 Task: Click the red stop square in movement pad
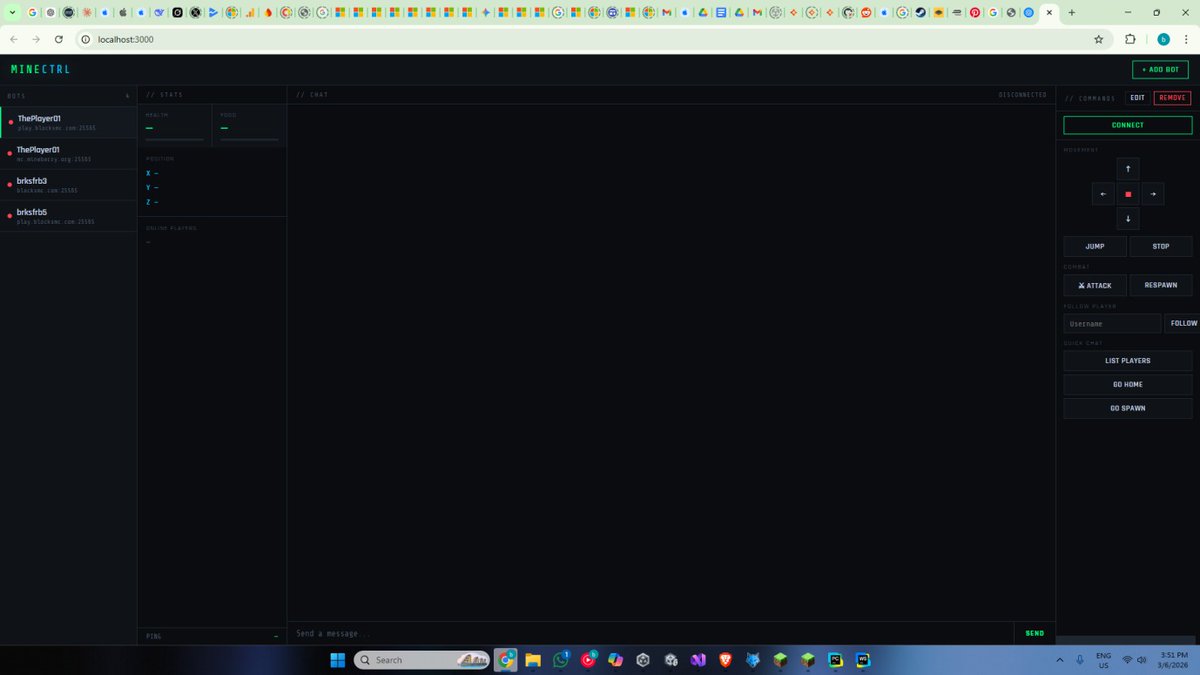pos(1127,194)
